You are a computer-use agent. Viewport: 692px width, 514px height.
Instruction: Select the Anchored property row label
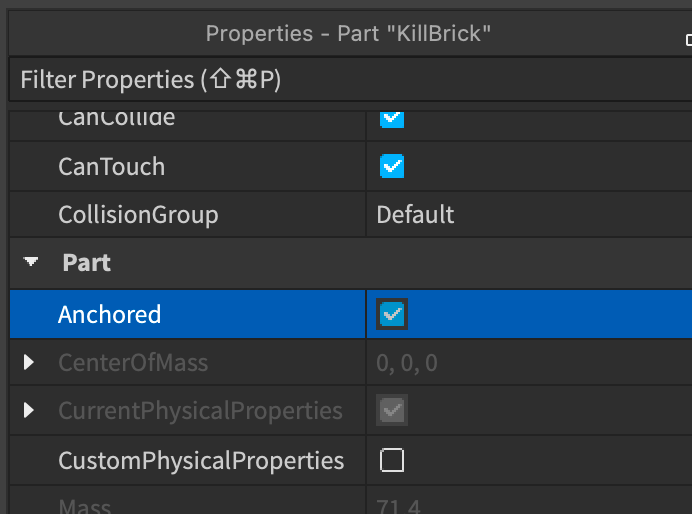tap(109, 314)
